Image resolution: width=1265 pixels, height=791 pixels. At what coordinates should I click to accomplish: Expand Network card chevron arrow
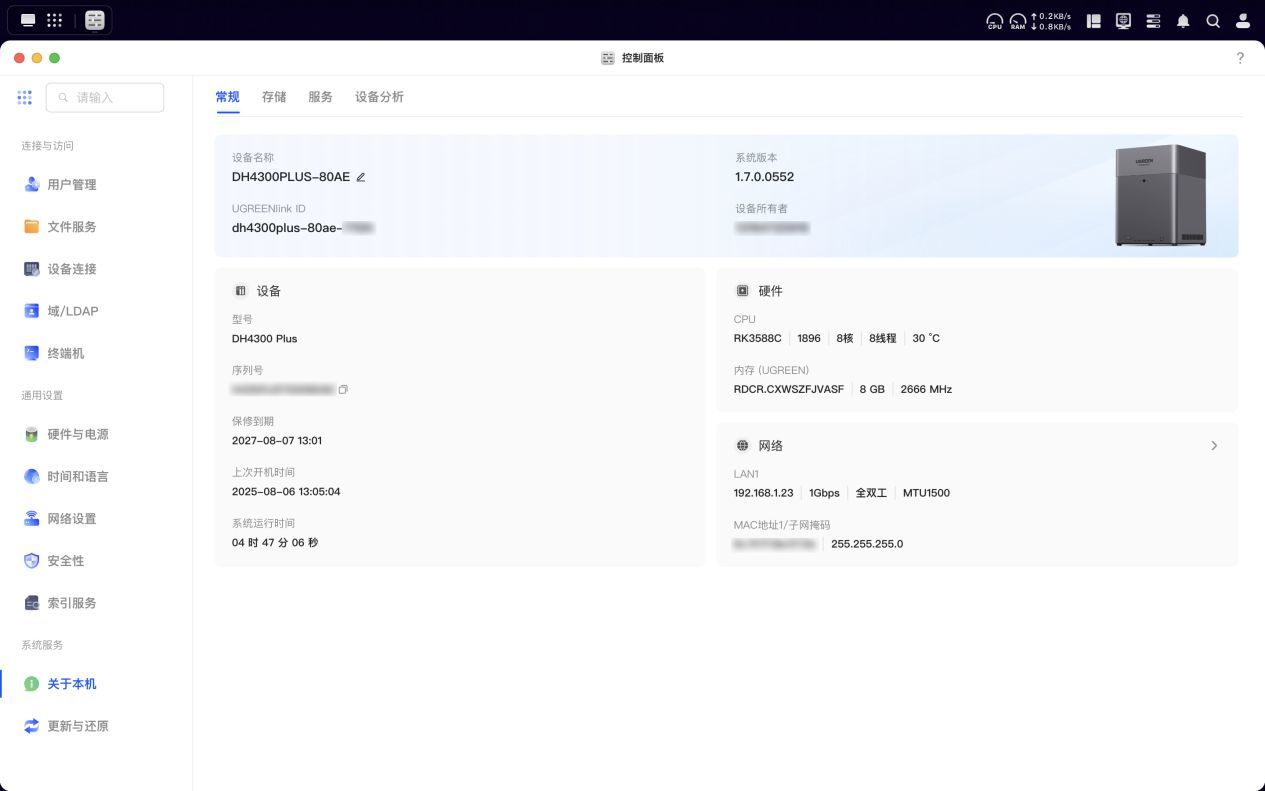click(1214, 445)
